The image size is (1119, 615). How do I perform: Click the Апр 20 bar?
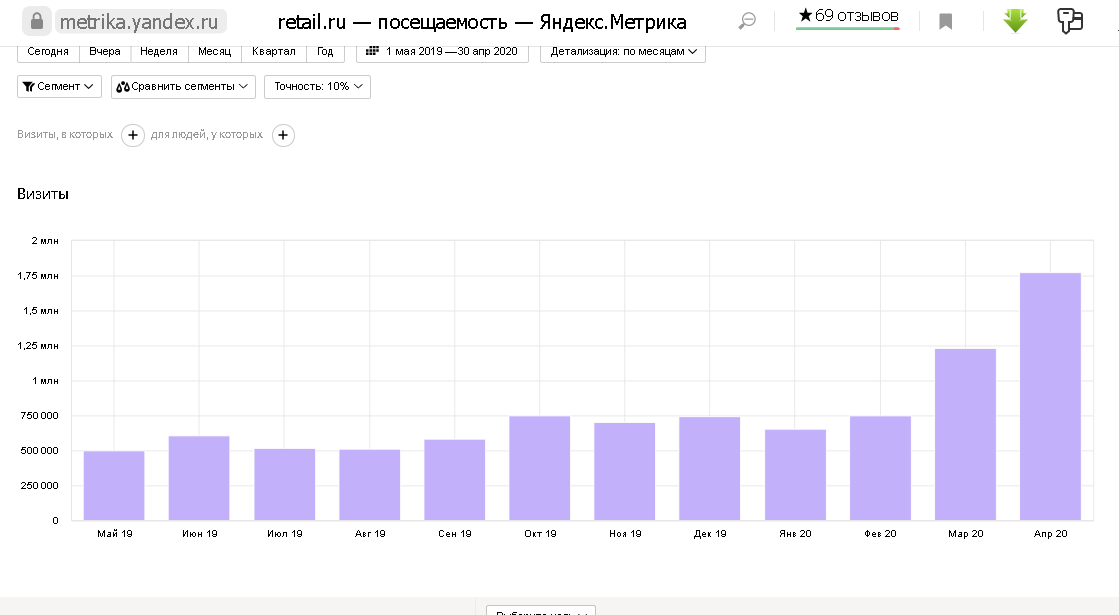[1050, 397]
